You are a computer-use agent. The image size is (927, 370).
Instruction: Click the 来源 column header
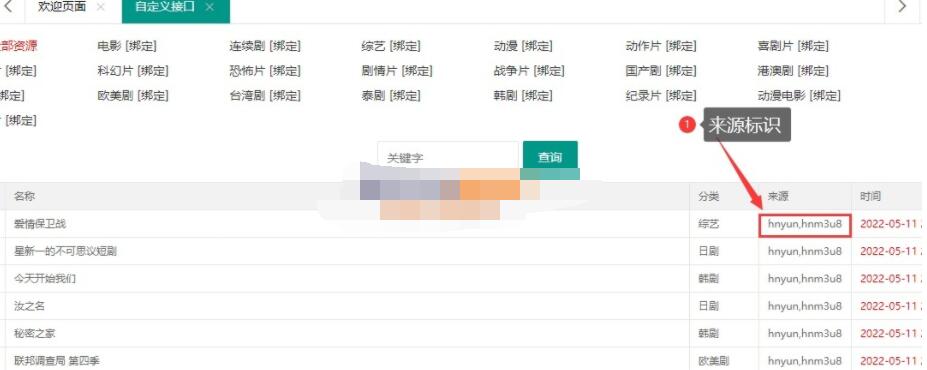coord(779,196)
